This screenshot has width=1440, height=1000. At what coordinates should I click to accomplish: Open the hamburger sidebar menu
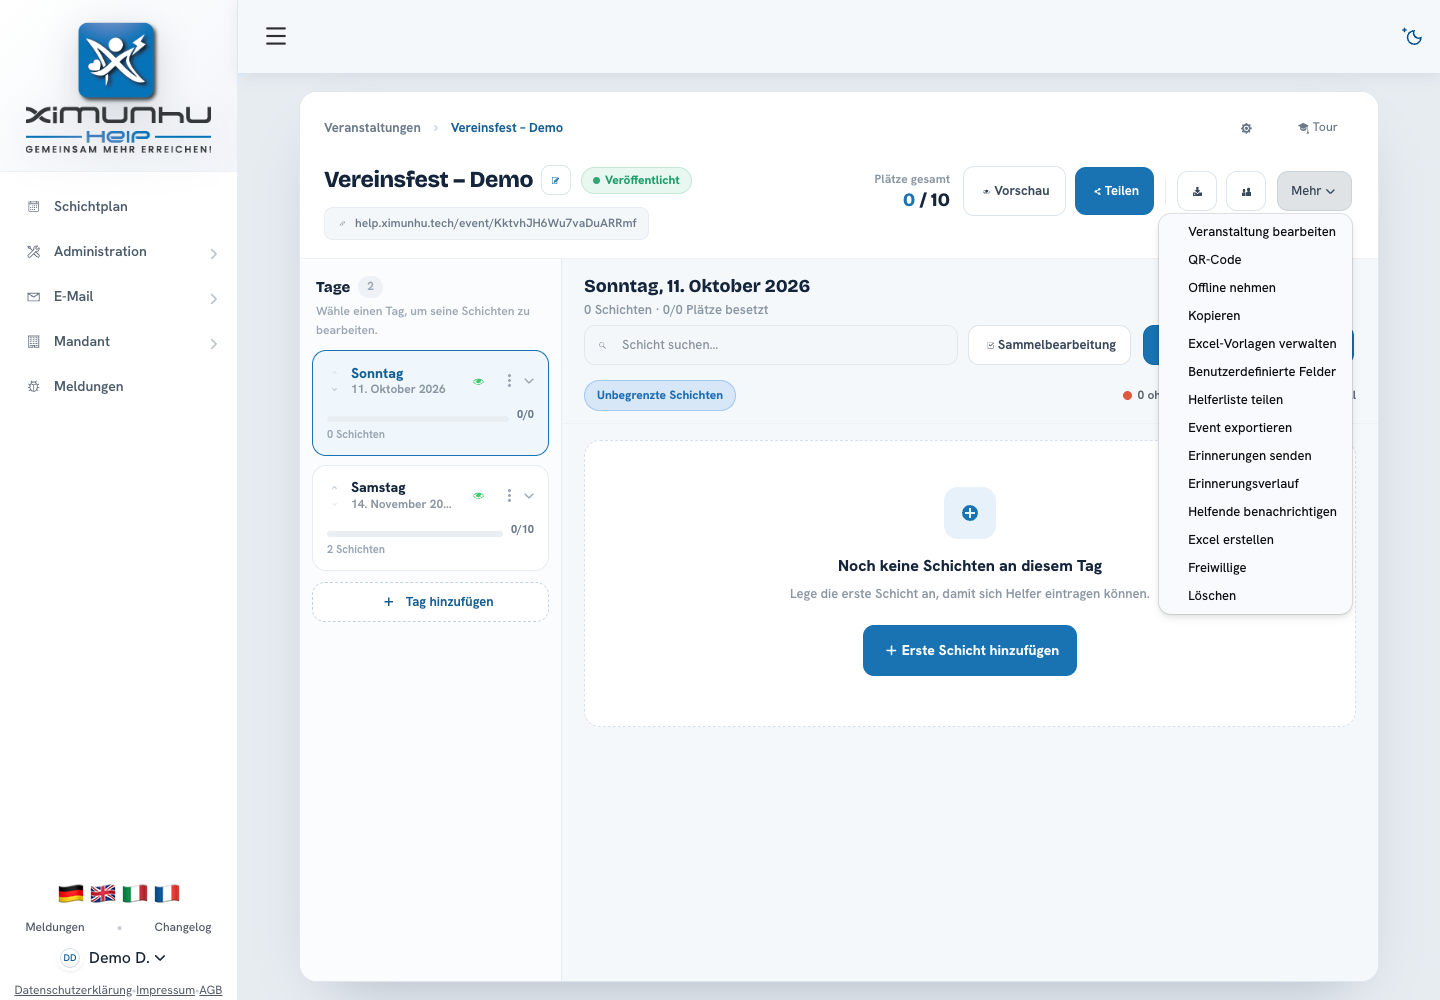click(276, 36)
